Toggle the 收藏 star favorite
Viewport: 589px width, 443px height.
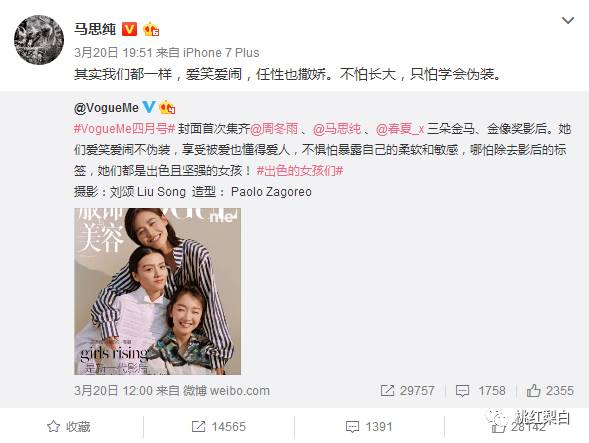coord(68,426)
